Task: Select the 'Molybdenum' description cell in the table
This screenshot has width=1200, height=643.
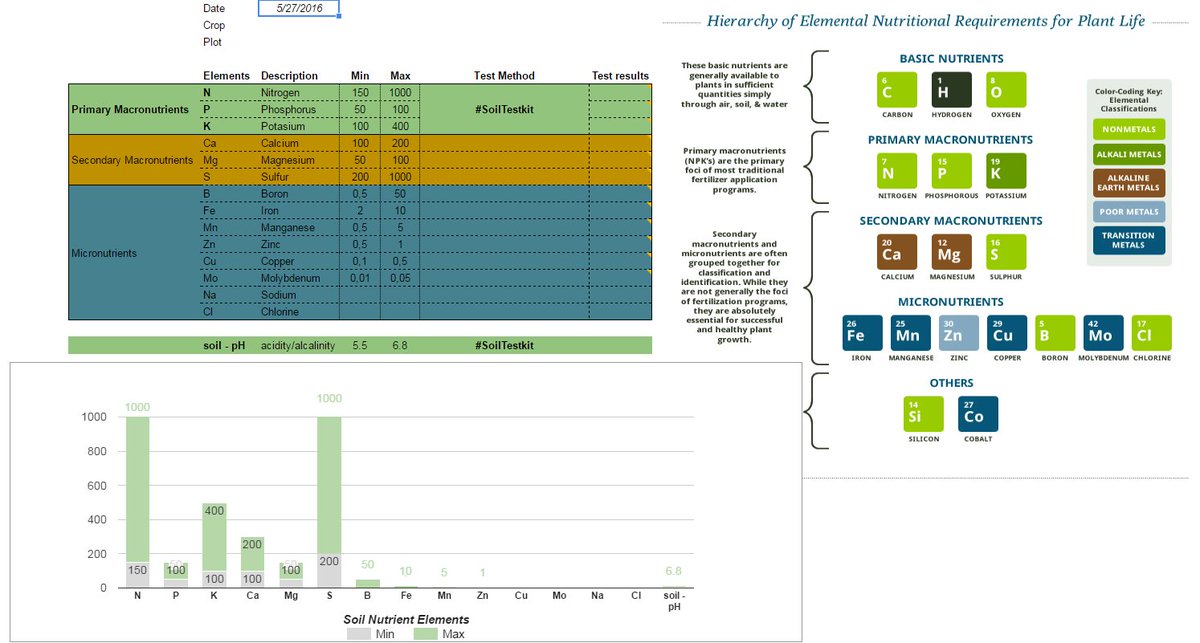Action: click(298, 278)
